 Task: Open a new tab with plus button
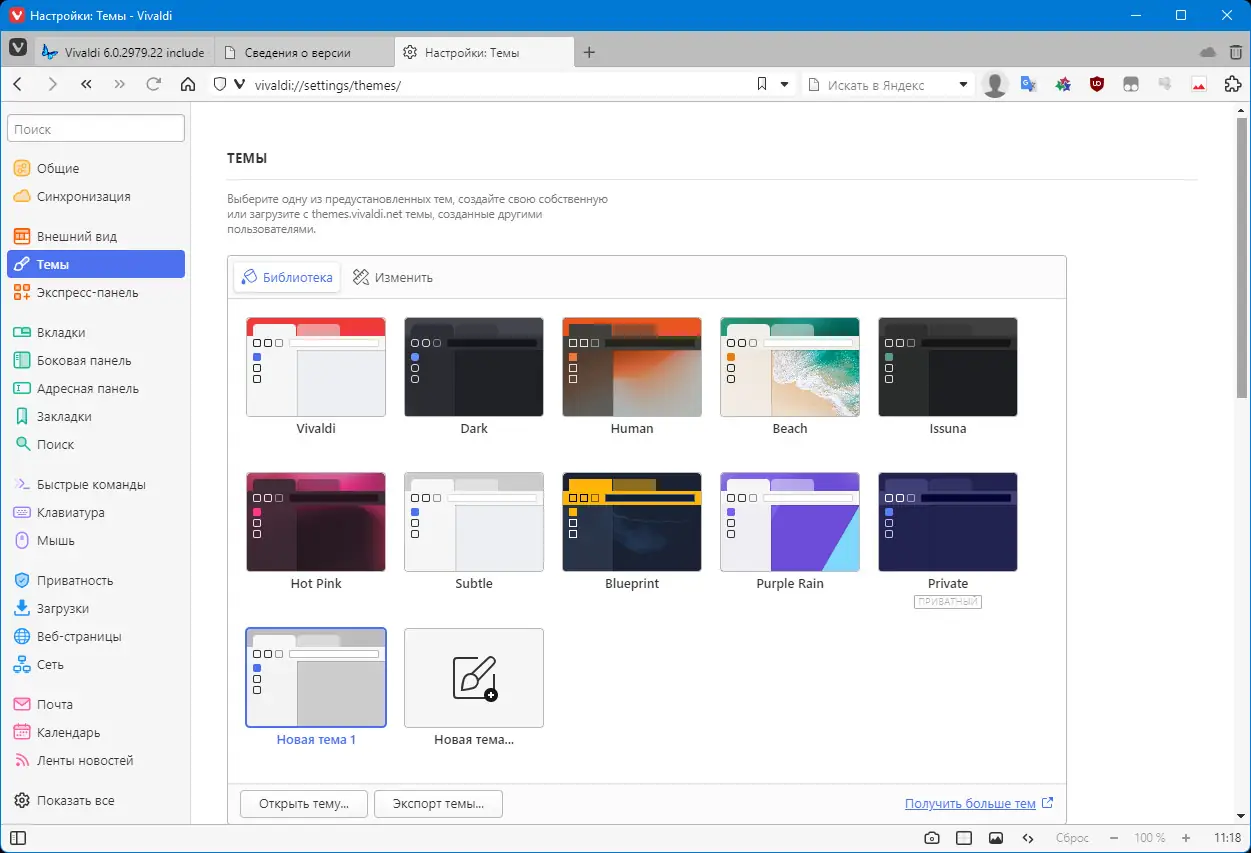pos(589,52)
